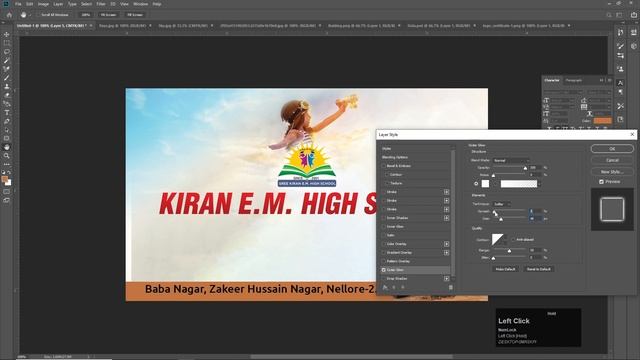Toggle the Anti-aliased checkbox
This screenshot has width=640, height=360.
513,240
